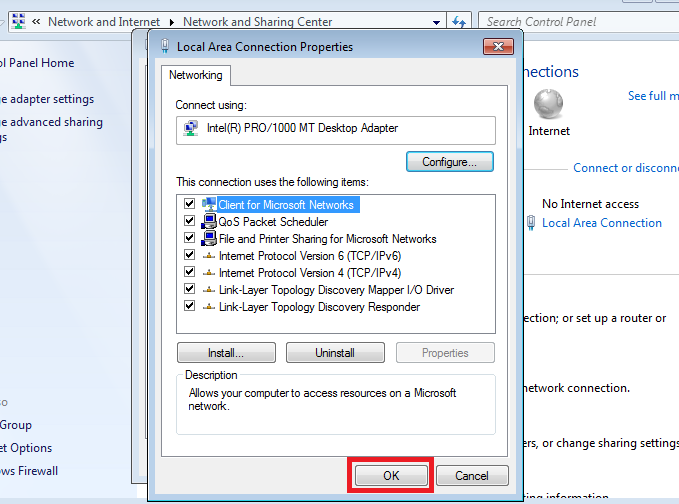Click the Search Control Panel field

(578, 22)
